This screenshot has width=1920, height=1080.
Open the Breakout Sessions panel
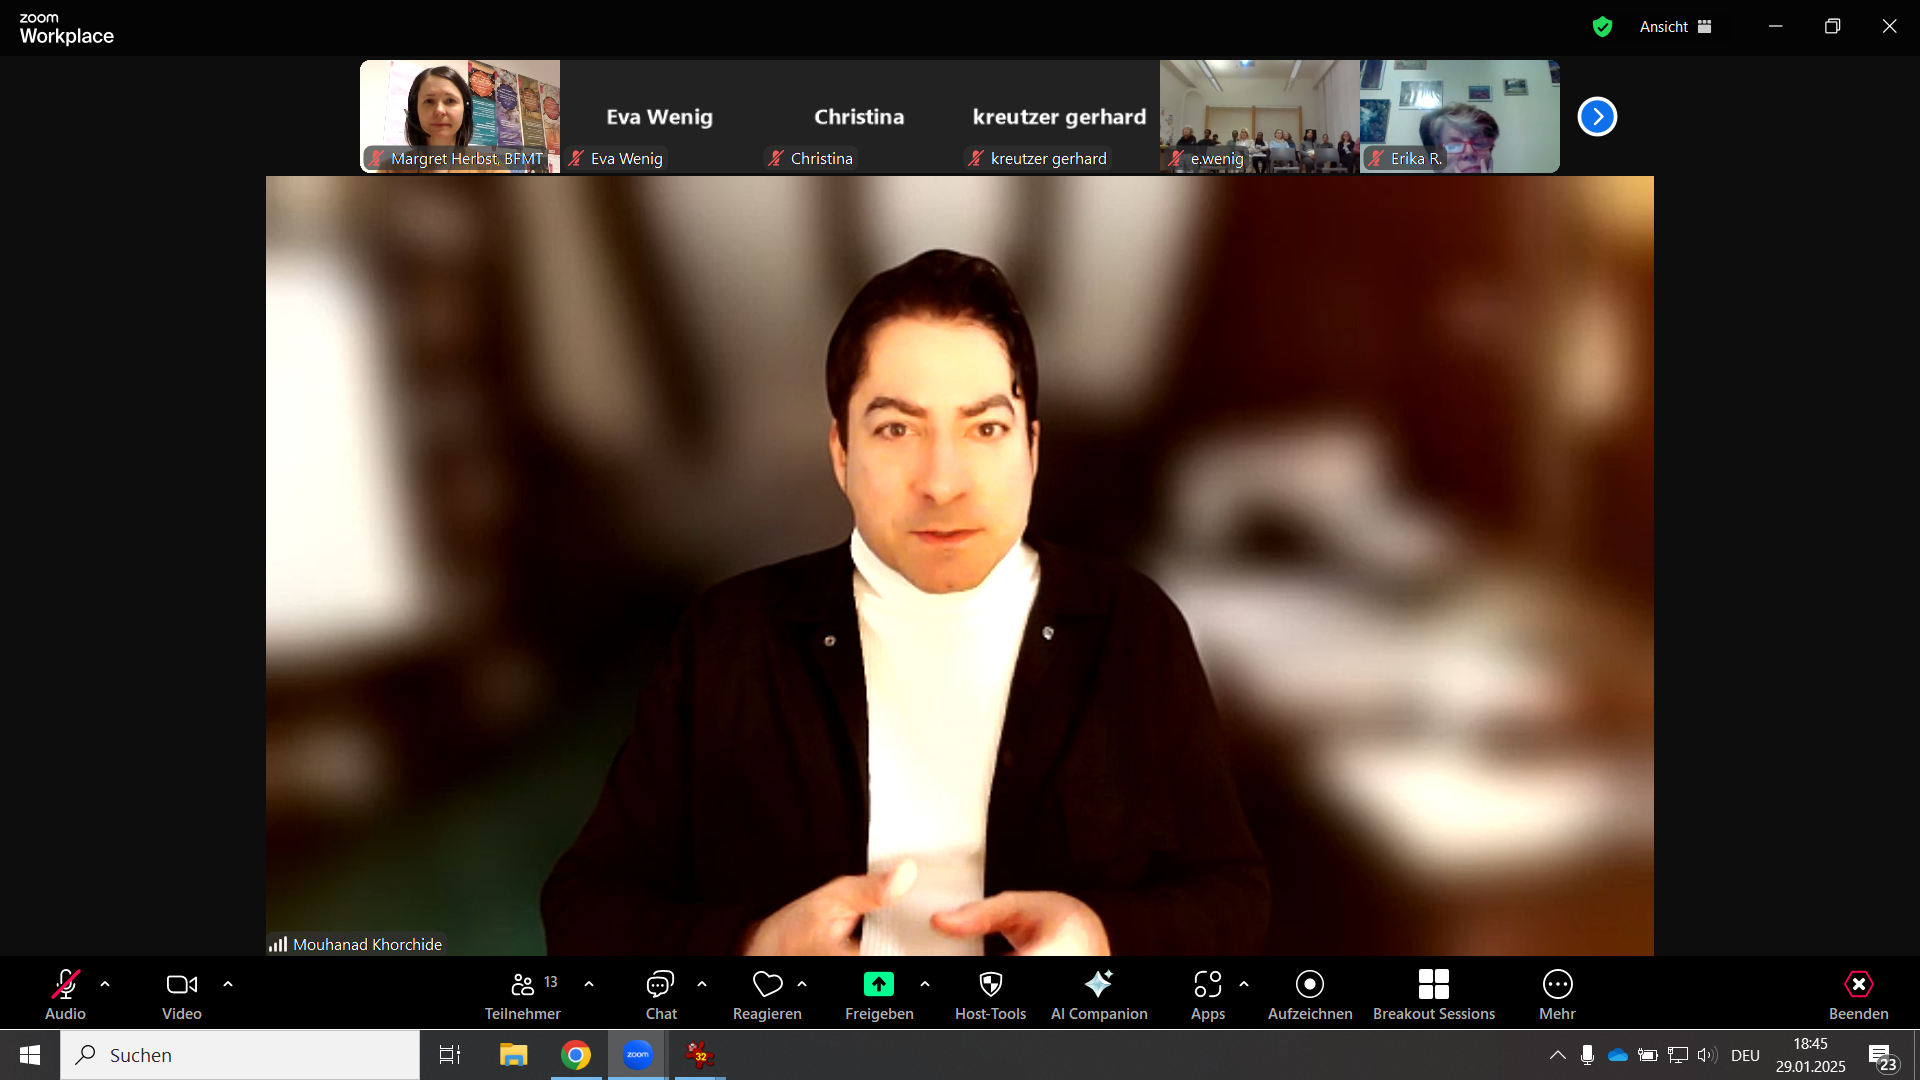(1433, 995)
